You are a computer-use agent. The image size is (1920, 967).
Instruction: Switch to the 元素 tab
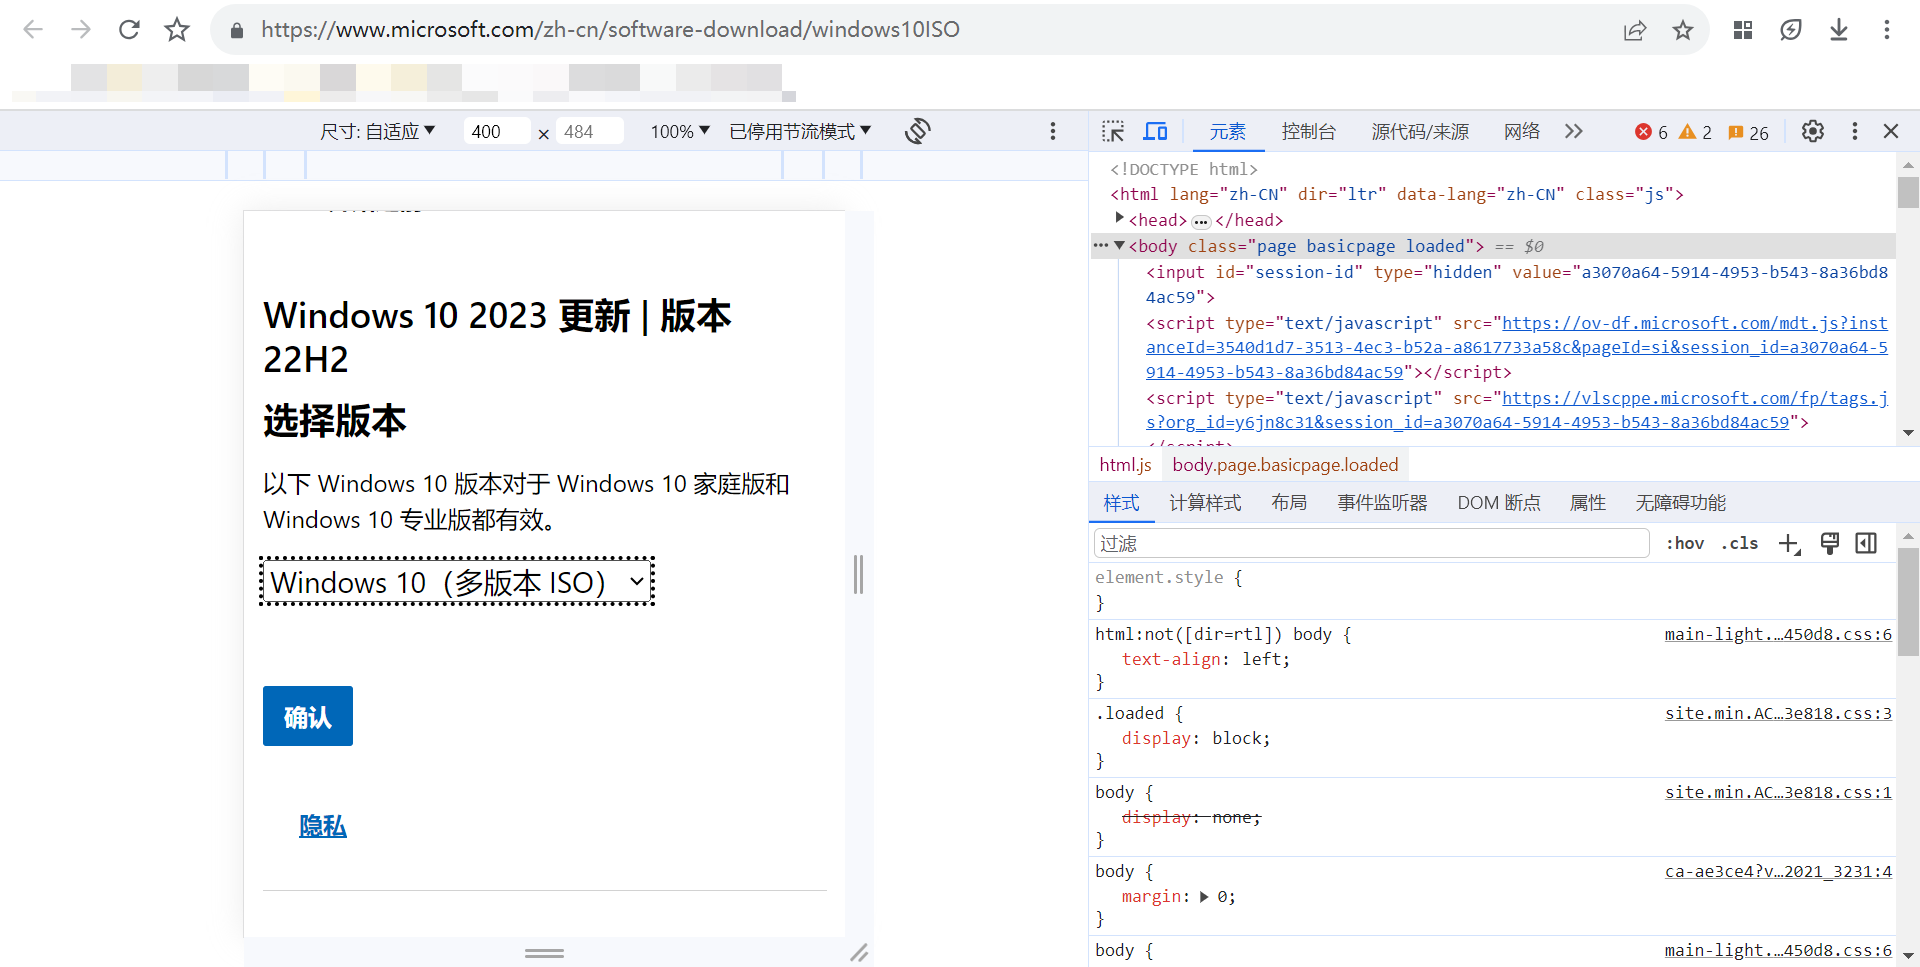click(x=1228, y=132)
